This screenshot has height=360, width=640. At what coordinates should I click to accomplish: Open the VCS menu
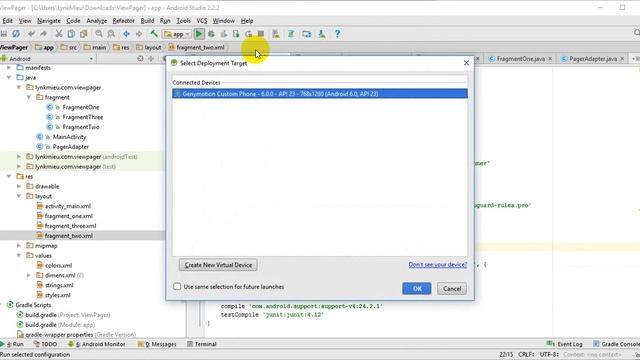click(x=202, y=21)
